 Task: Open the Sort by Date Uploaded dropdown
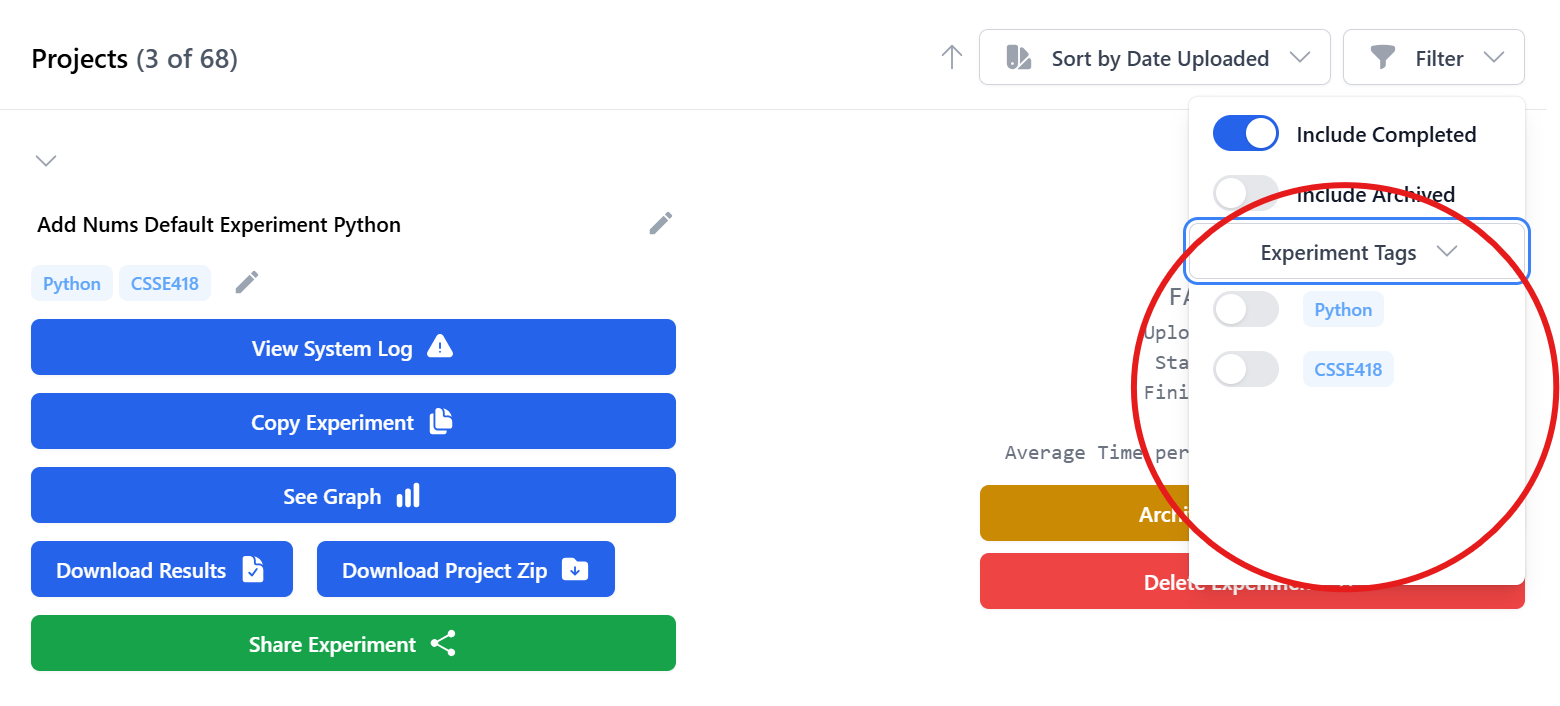(1155, 57)
